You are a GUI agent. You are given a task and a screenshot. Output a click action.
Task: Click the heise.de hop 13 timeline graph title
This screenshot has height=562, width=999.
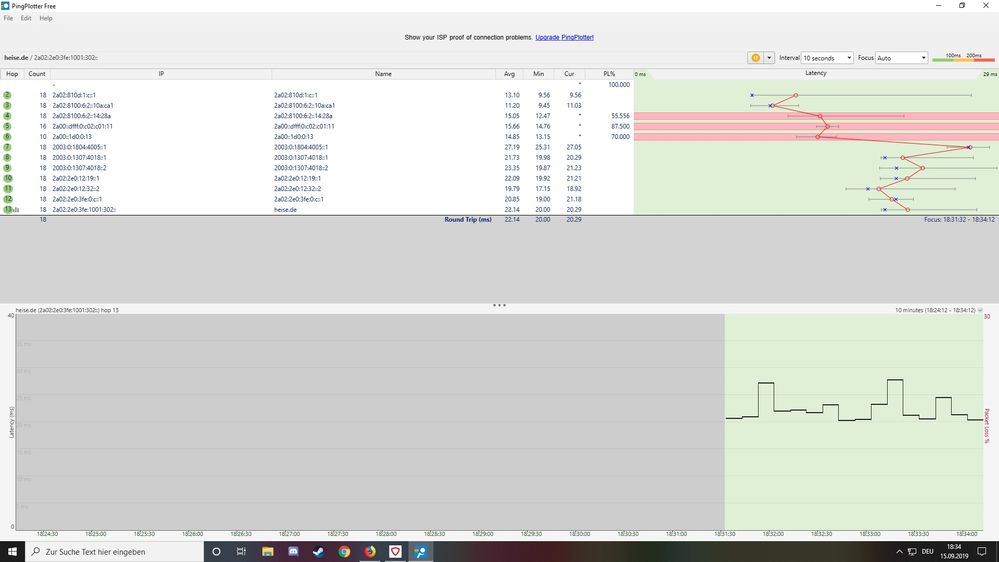tap(67, 310)
